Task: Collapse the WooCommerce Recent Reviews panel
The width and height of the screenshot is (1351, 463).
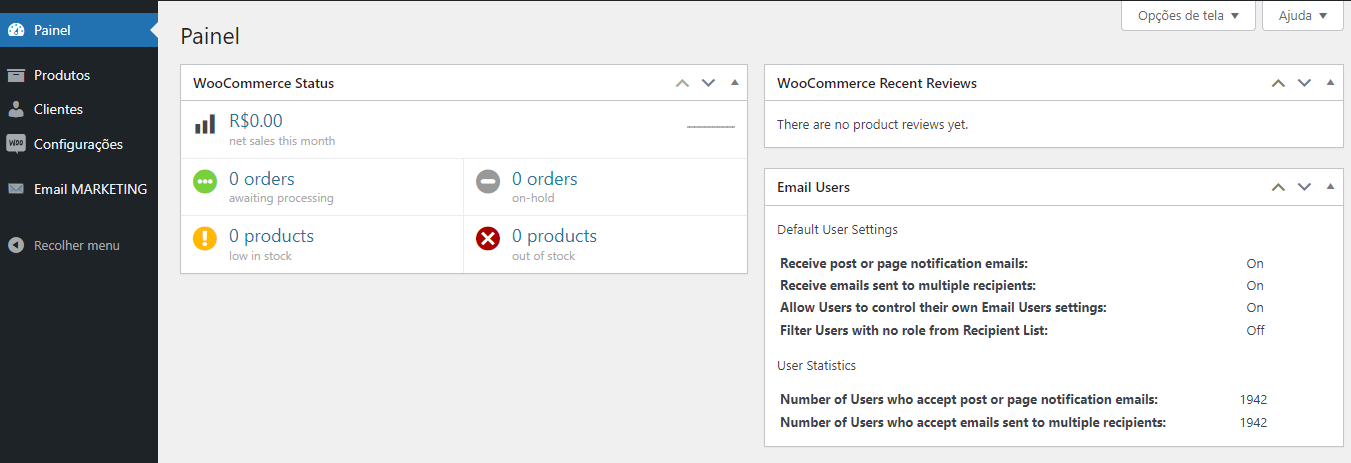Action: click(1330, 83)
